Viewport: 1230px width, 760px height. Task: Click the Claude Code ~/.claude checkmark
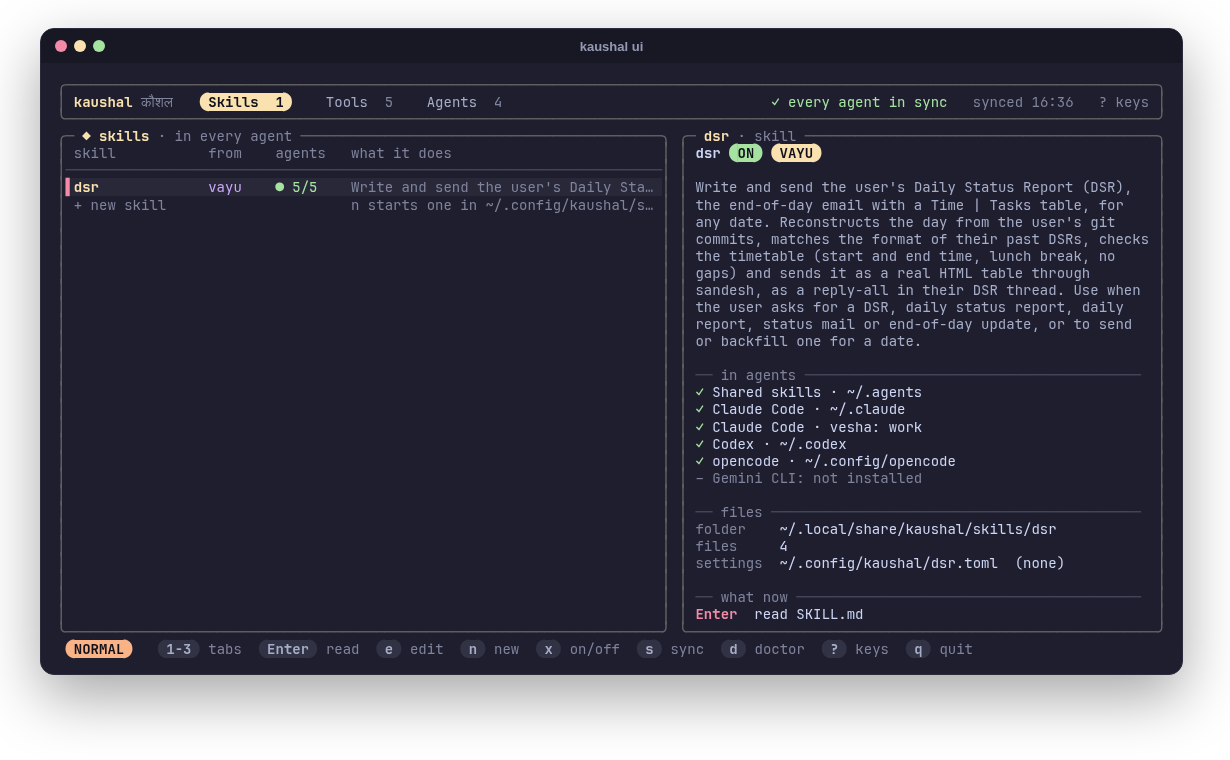pos(700,409)
